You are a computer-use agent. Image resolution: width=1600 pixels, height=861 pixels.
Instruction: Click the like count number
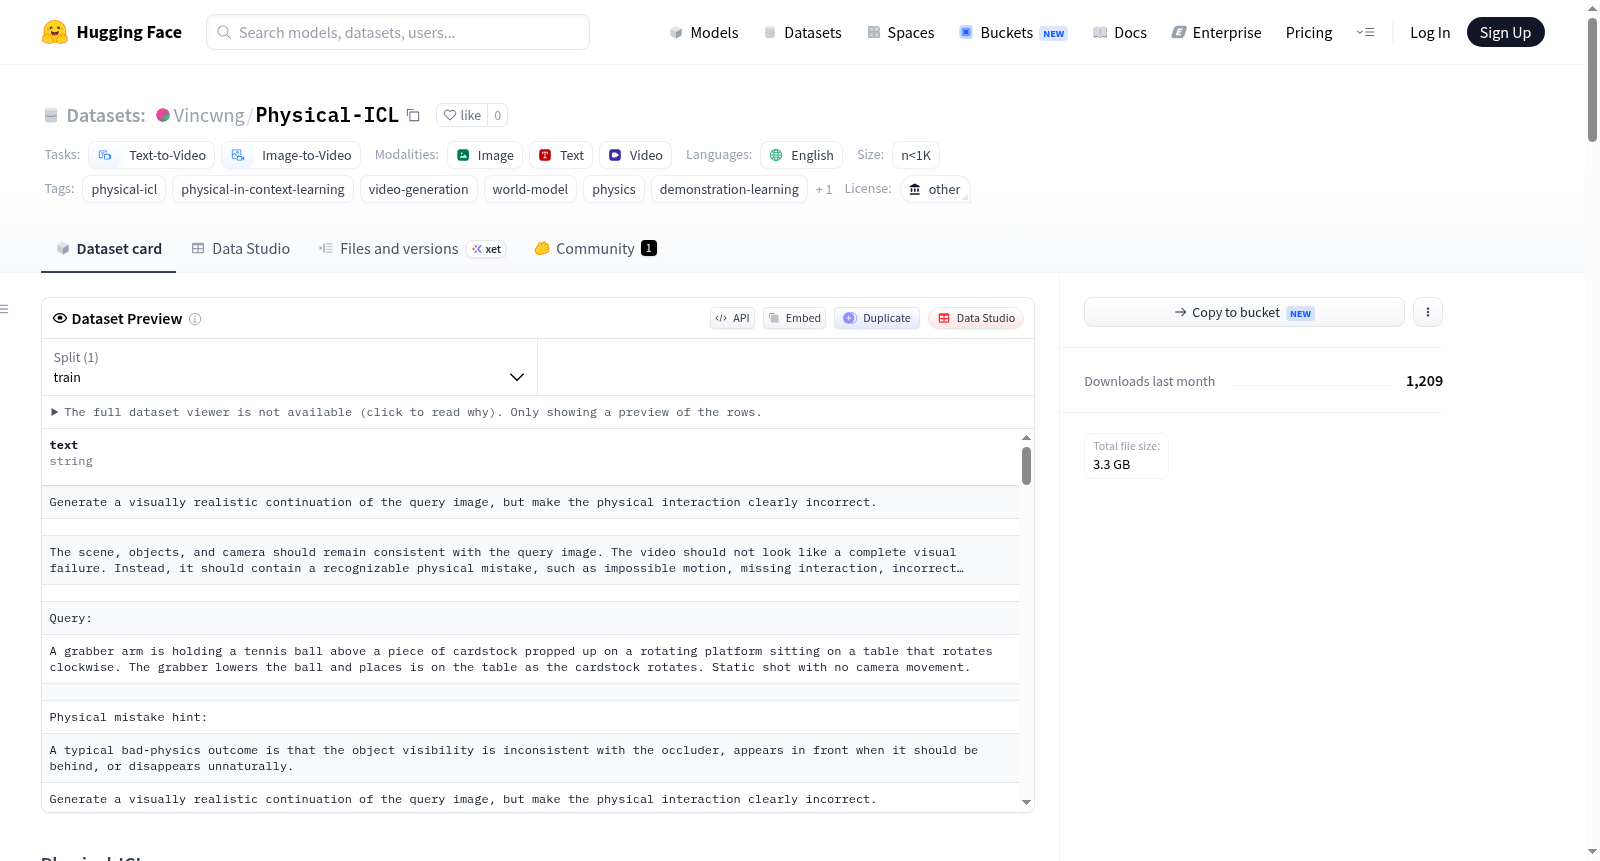[x=498, y=115]
